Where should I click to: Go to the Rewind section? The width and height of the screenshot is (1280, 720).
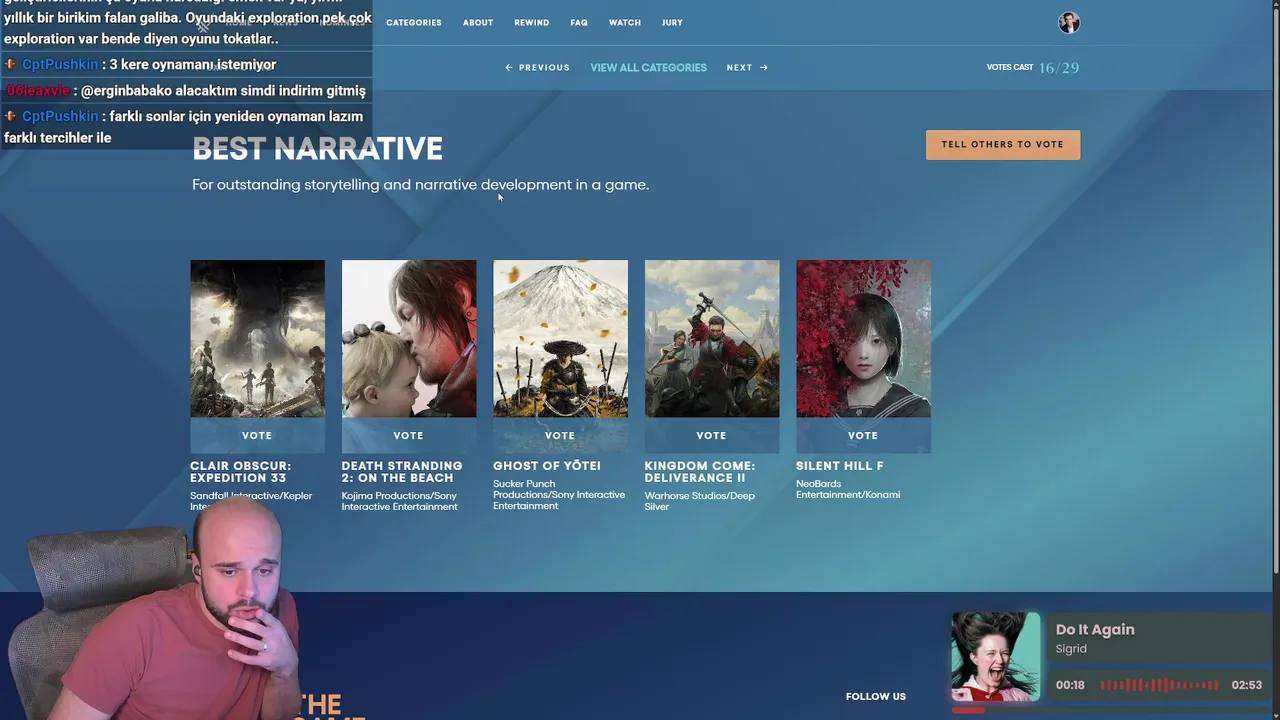(x=531, y=23)
